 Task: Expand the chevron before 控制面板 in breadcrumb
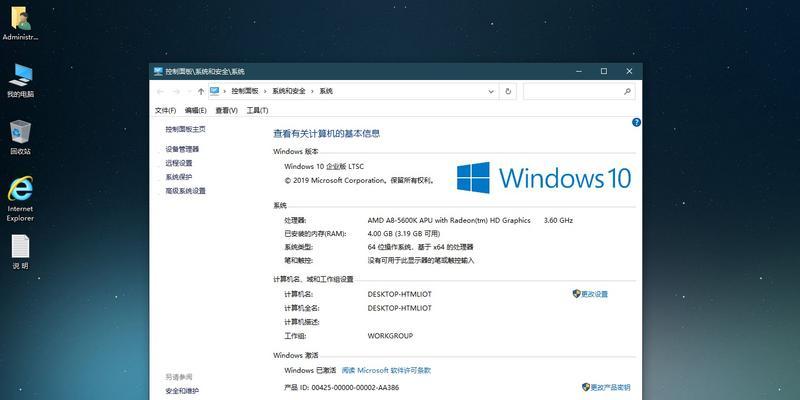click(224, 91)
